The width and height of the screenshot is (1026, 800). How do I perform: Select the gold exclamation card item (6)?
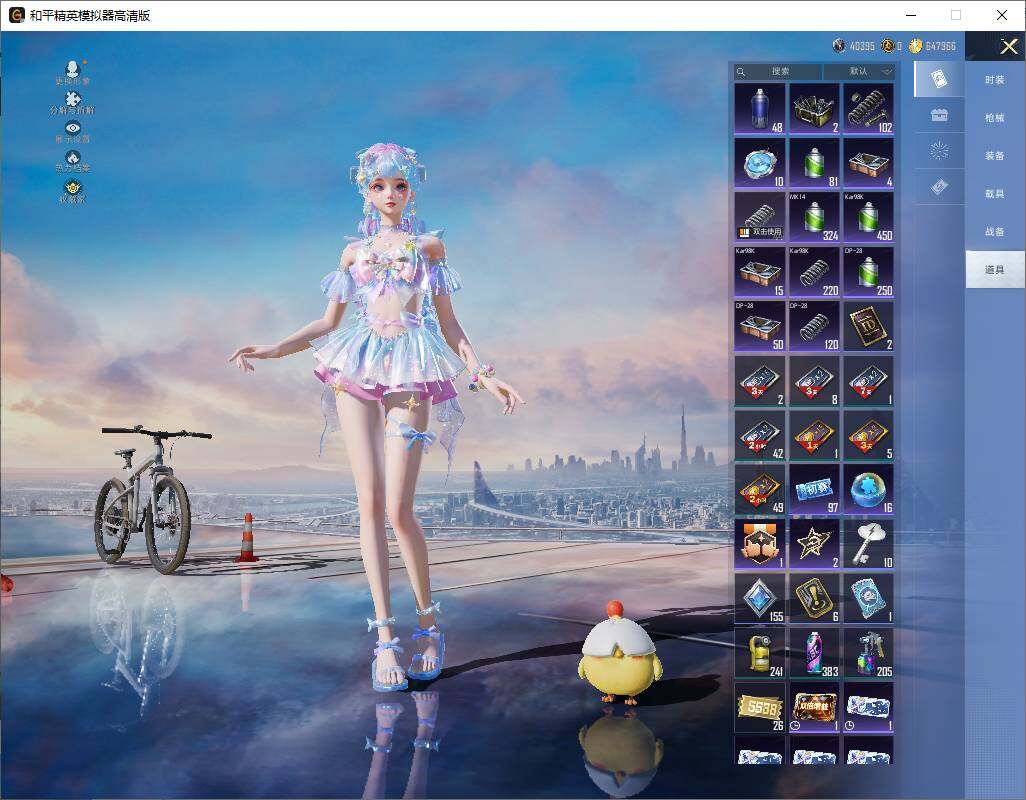(814, 599)
